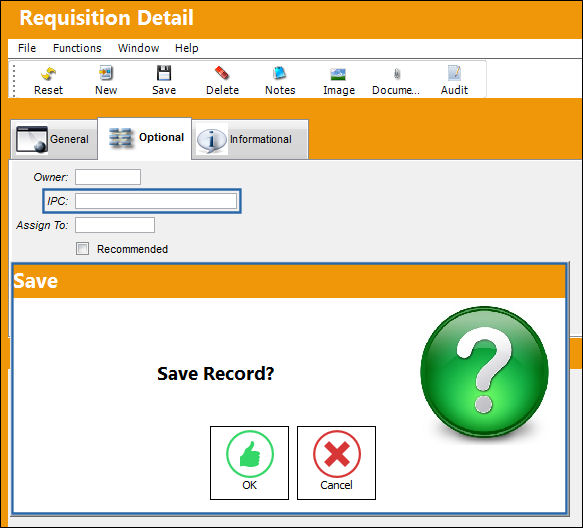Toggle the Recommended checkbox
The width and height of the screenshot is (583, 528).
(x=83, y=248)
